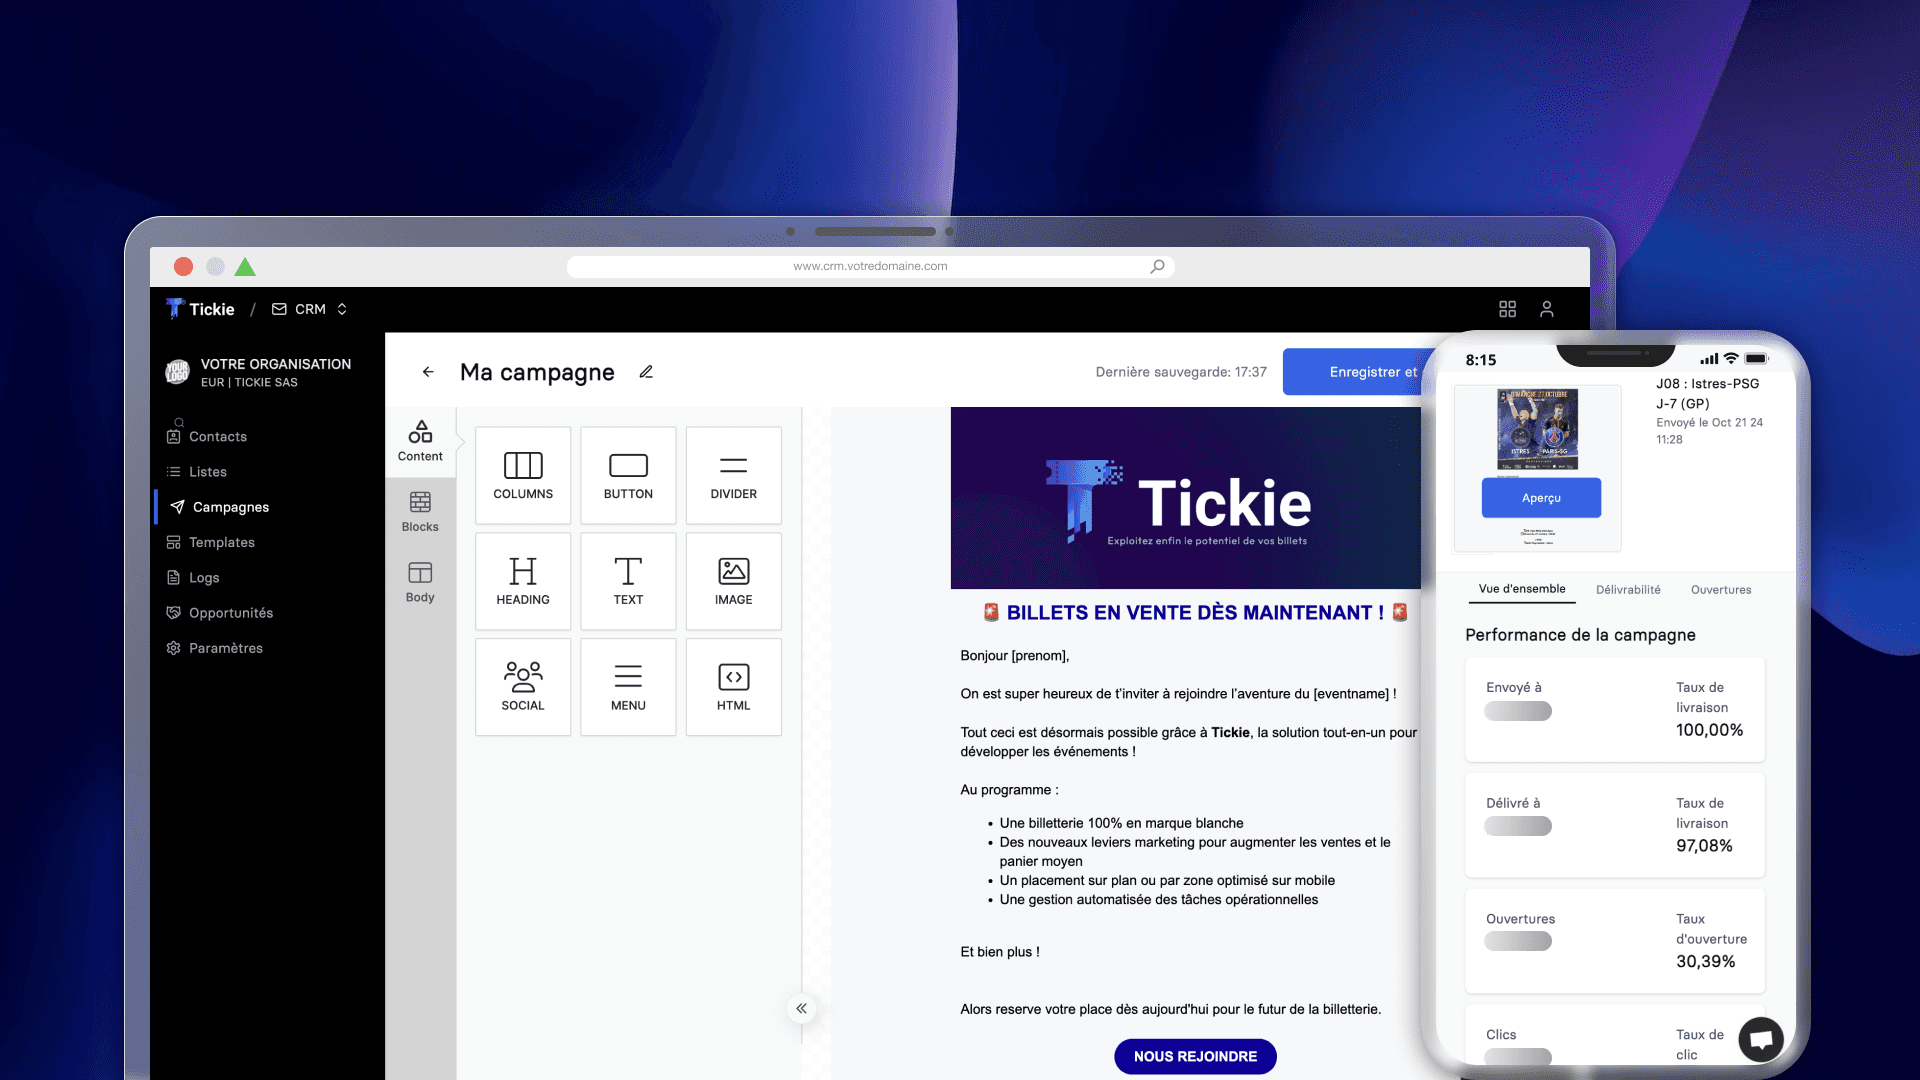
Task: Select the Vue d'ensemble tab
Action: [x=1522, y=589]
